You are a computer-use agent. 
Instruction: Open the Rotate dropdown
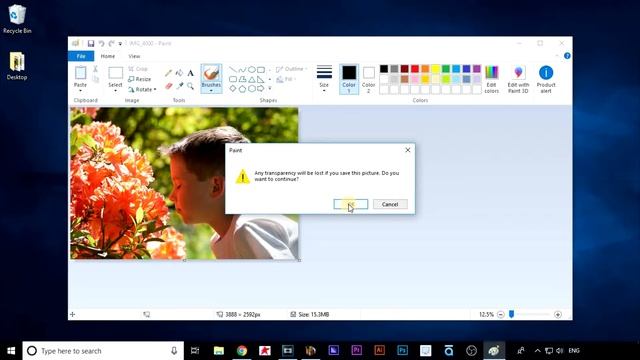click(142, 89)
